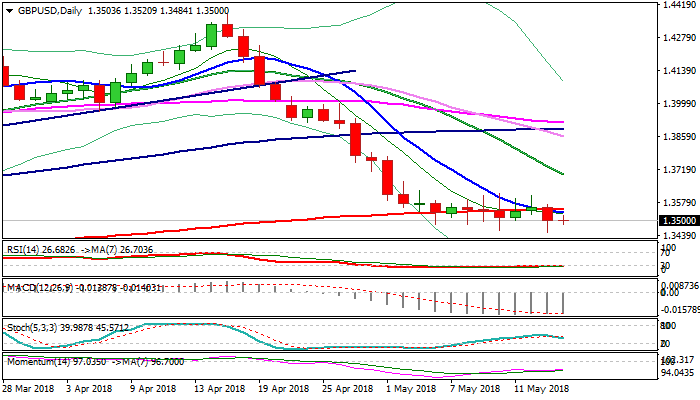Screen dimensions: 700x400
Task: Click the 1.37190 level on price scale
Action: tap(678, 170)
